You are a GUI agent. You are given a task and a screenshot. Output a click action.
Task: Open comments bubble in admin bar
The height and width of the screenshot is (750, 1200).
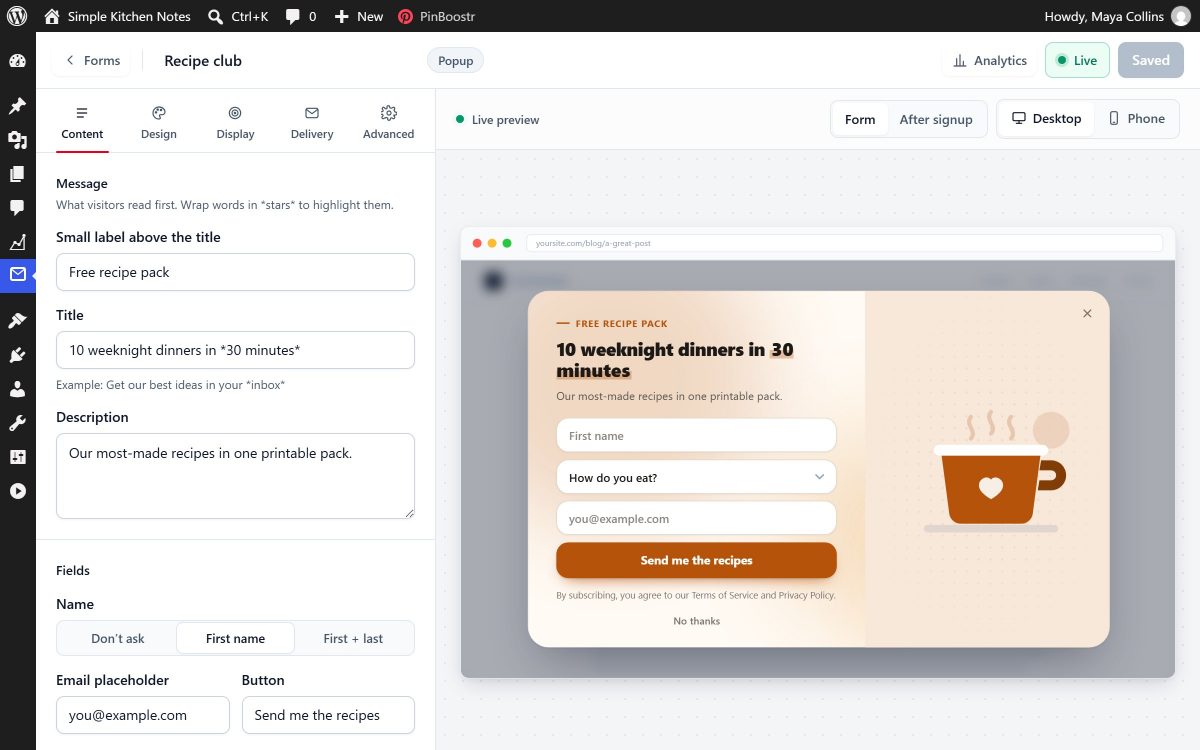tap(301, 16)
